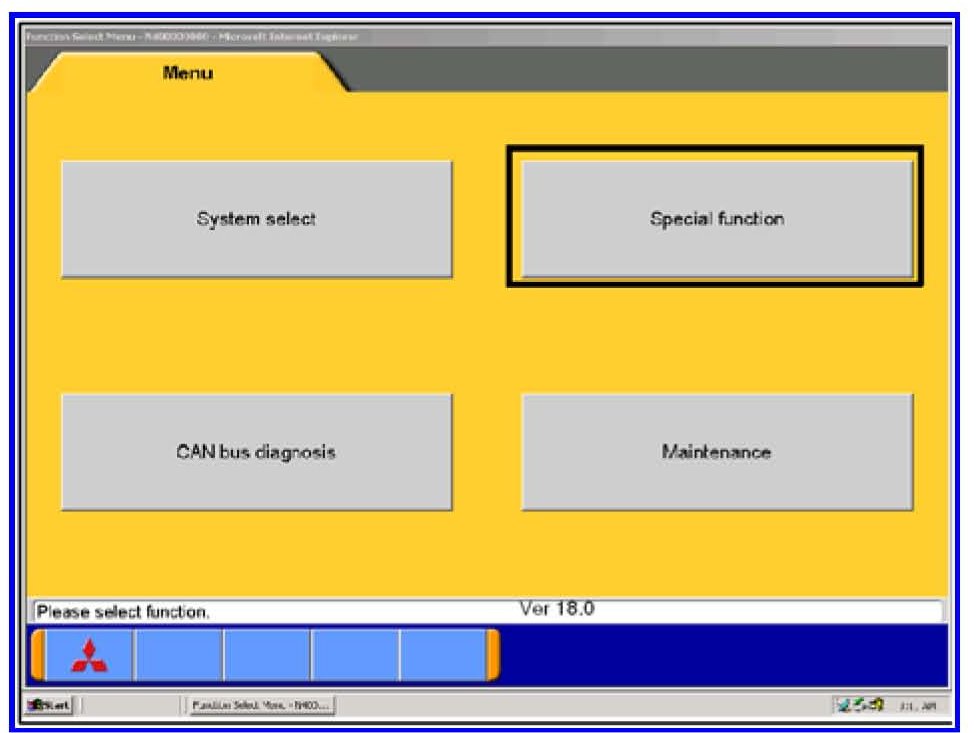Click the last blank toolbar slot before right handle
Screen dimensions: 979x733
[442, 656]
